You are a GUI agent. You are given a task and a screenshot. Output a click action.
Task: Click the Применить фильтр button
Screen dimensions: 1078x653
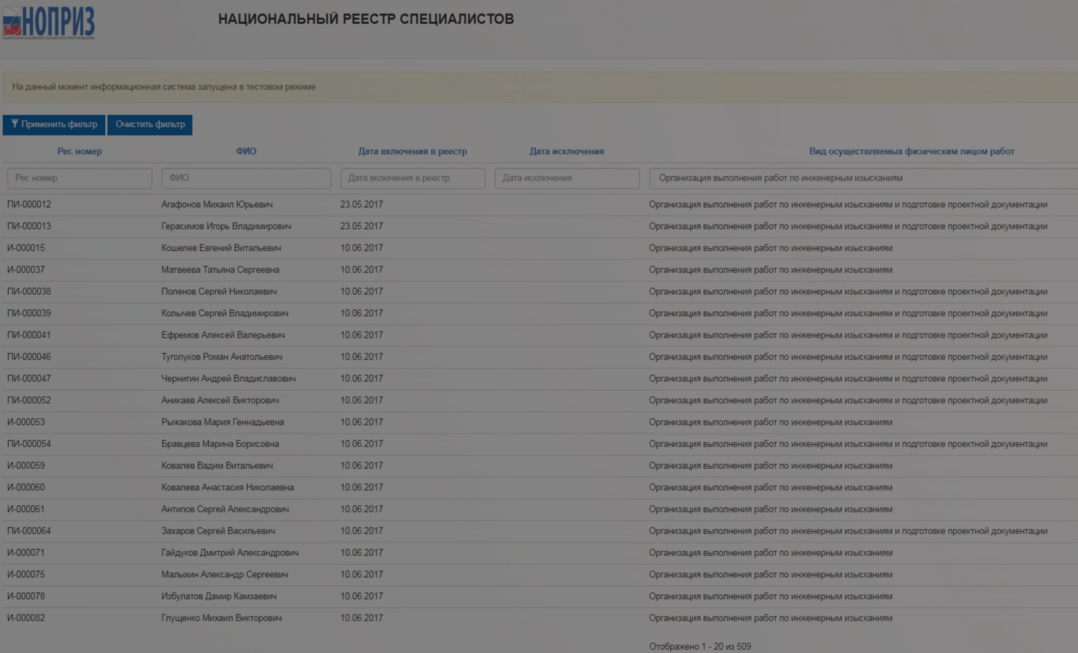point(54,125)
